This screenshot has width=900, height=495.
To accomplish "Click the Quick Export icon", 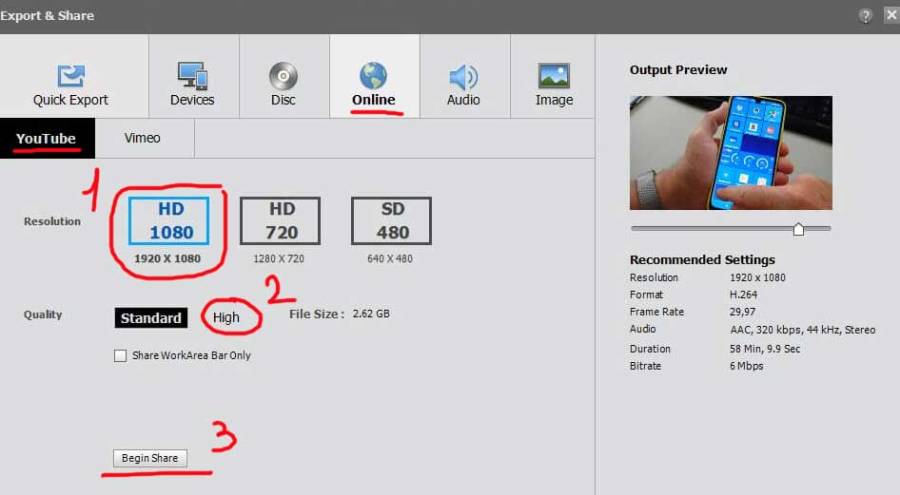I will click(x=71, y=76).
